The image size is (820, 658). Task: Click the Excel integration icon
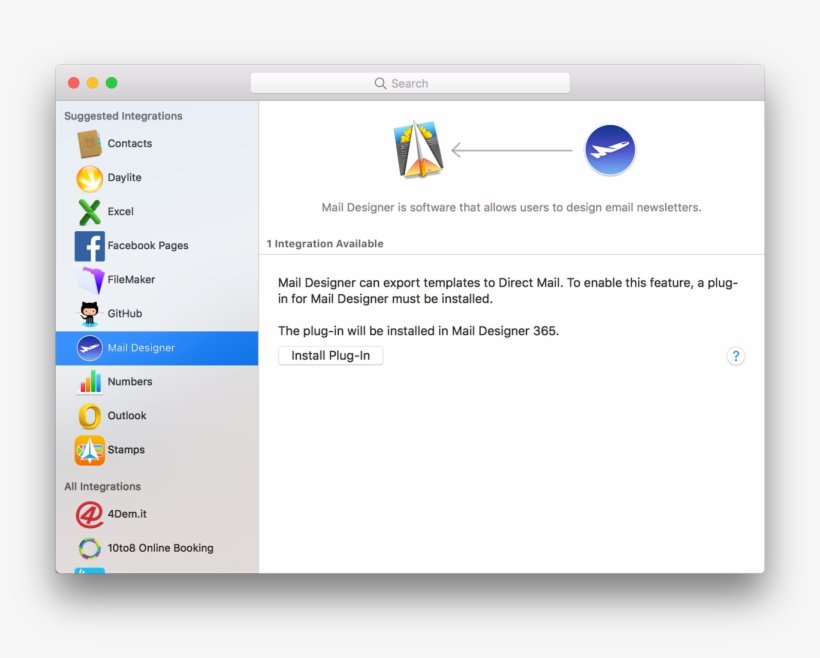pyautogui.click(x=88, y=211)
